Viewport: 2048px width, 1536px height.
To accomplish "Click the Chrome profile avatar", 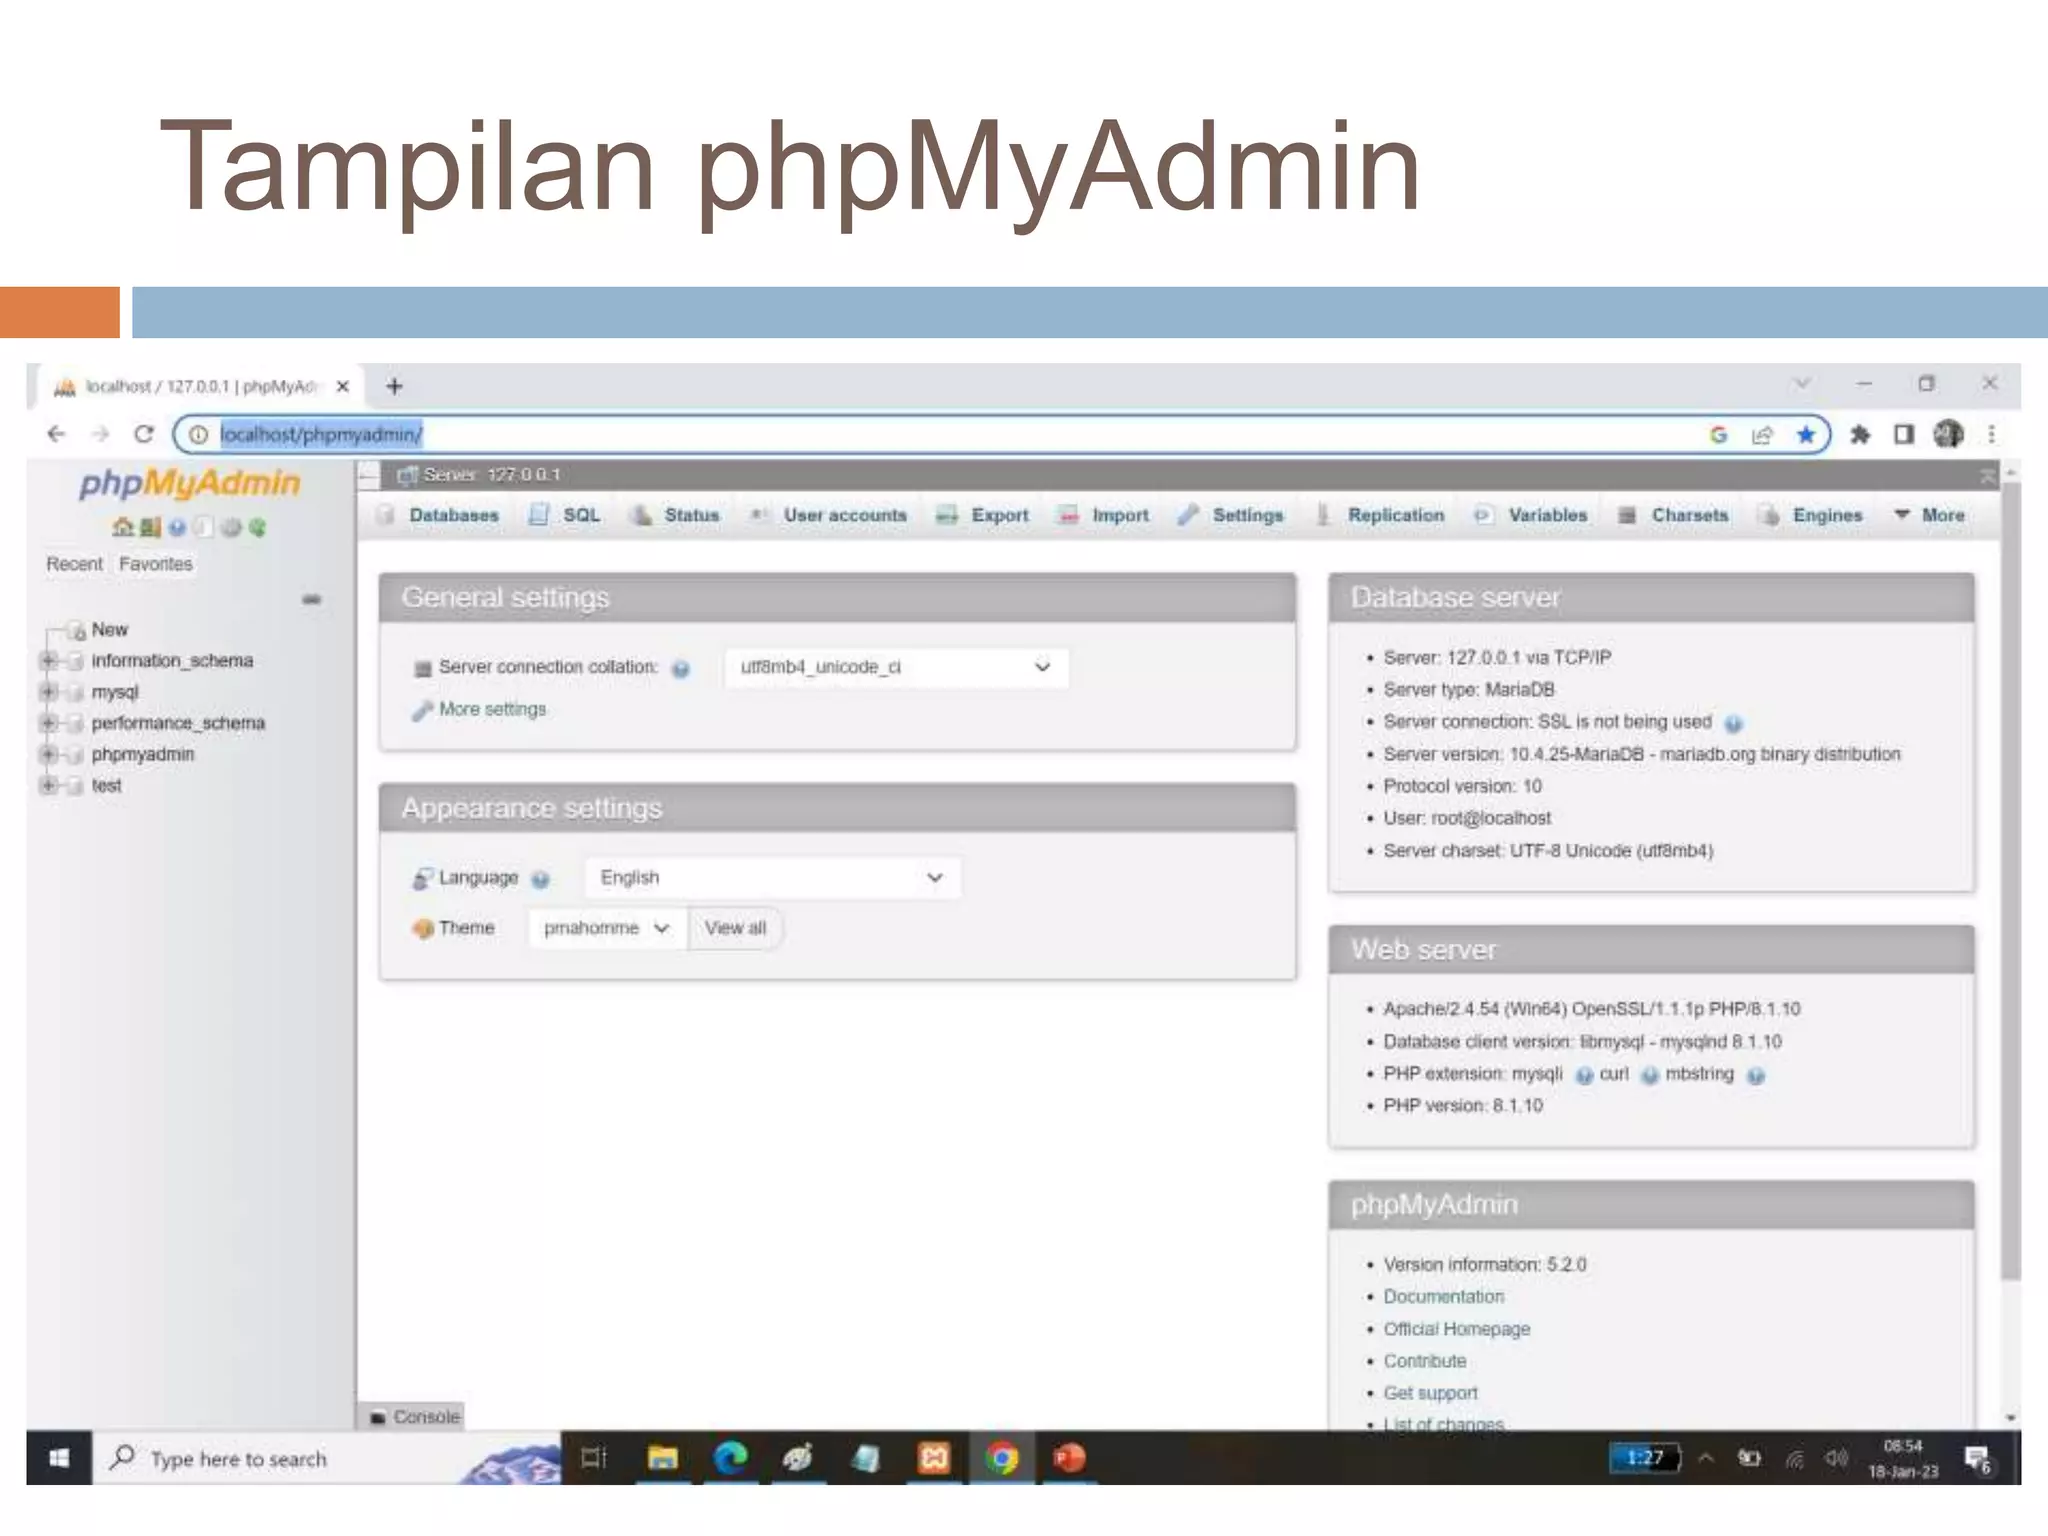I will (x=1948, y=434).
